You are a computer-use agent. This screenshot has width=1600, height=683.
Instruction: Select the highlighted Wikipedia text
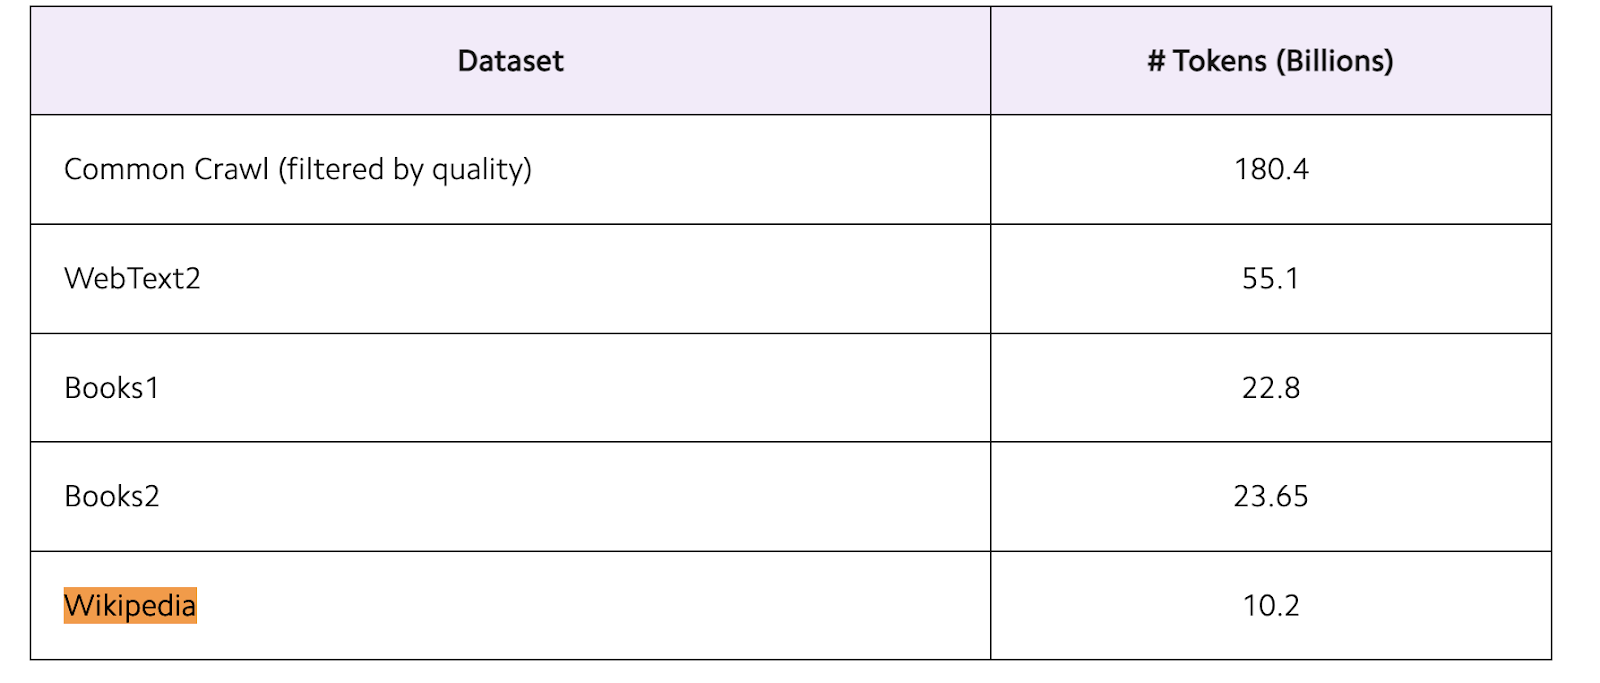[130, 605]
